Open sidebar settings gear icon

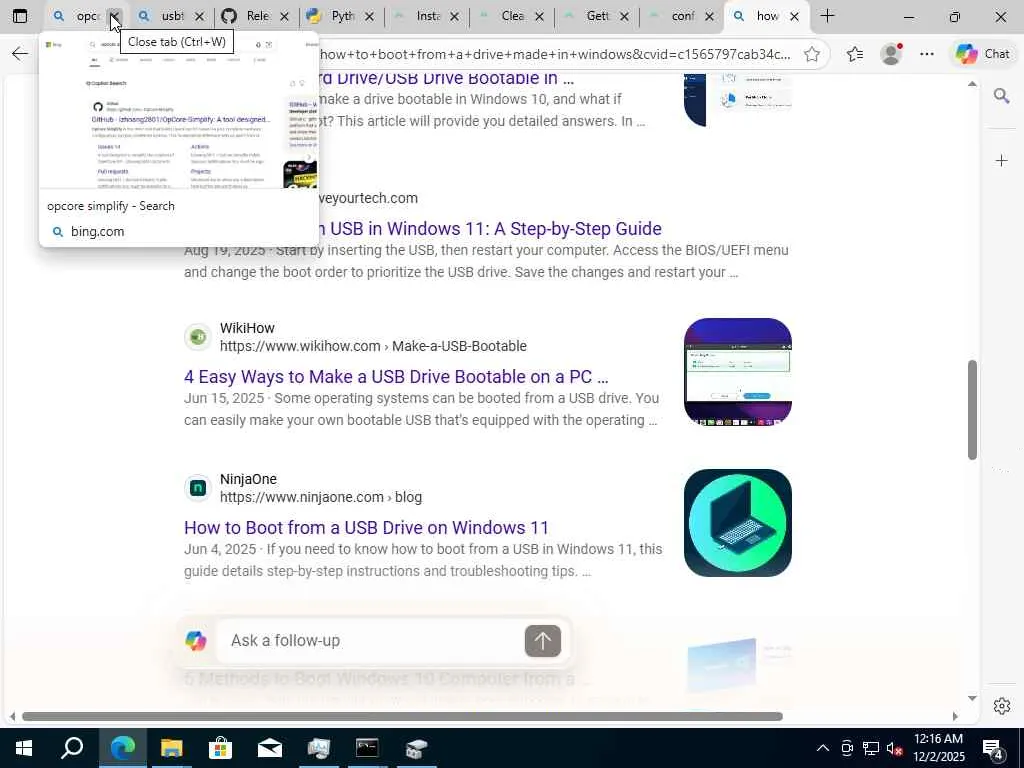(1001, 706)
